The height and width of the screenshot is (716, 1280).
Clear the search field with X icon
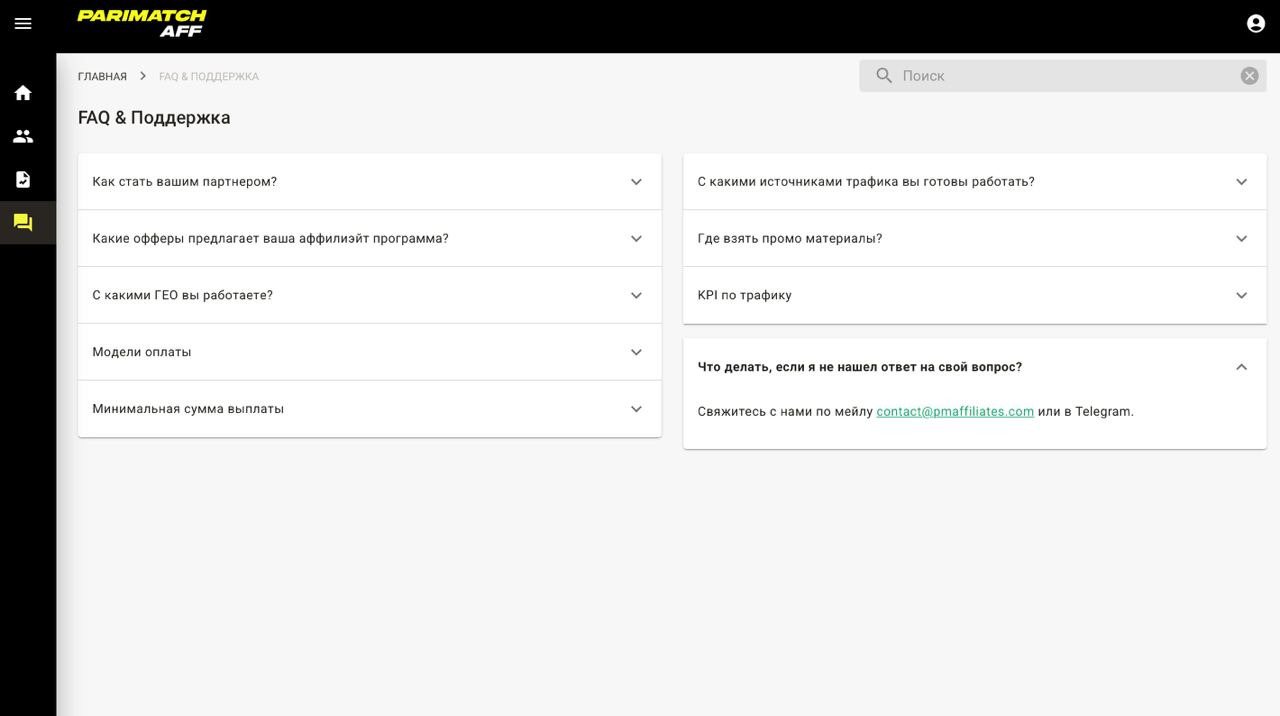[1249, 76]
